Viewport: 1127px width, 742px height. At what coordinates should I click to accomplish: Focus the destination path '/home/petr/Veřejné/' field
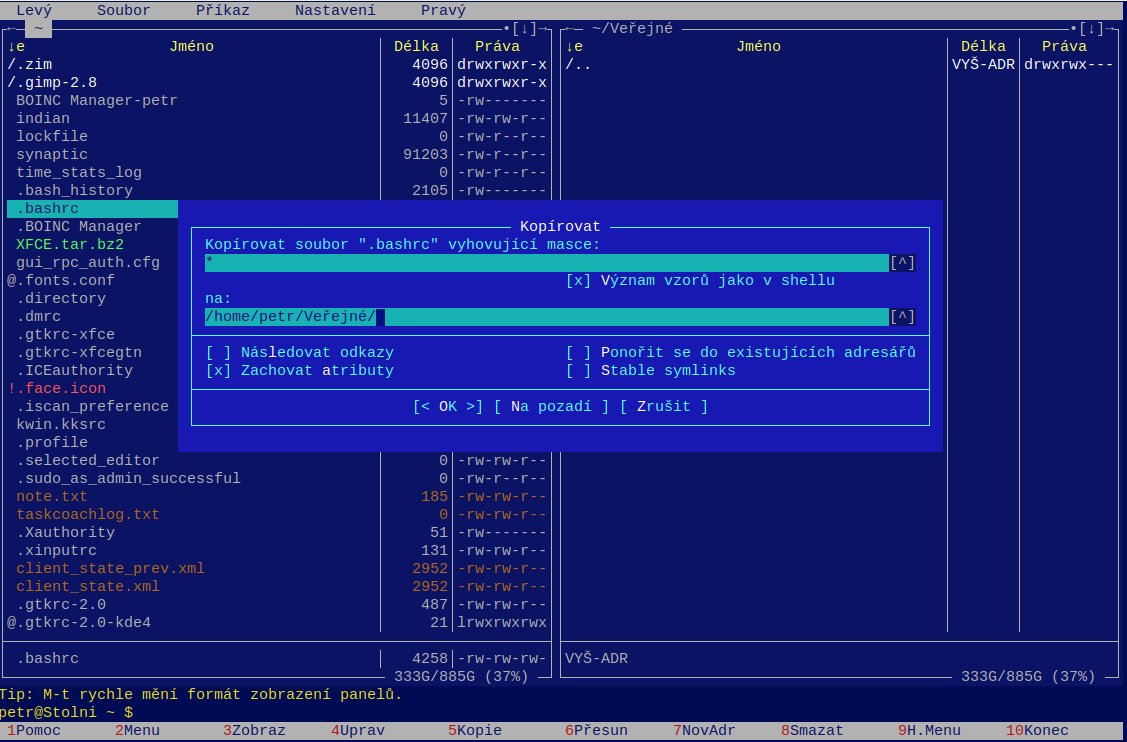click(x=547, y=317)
